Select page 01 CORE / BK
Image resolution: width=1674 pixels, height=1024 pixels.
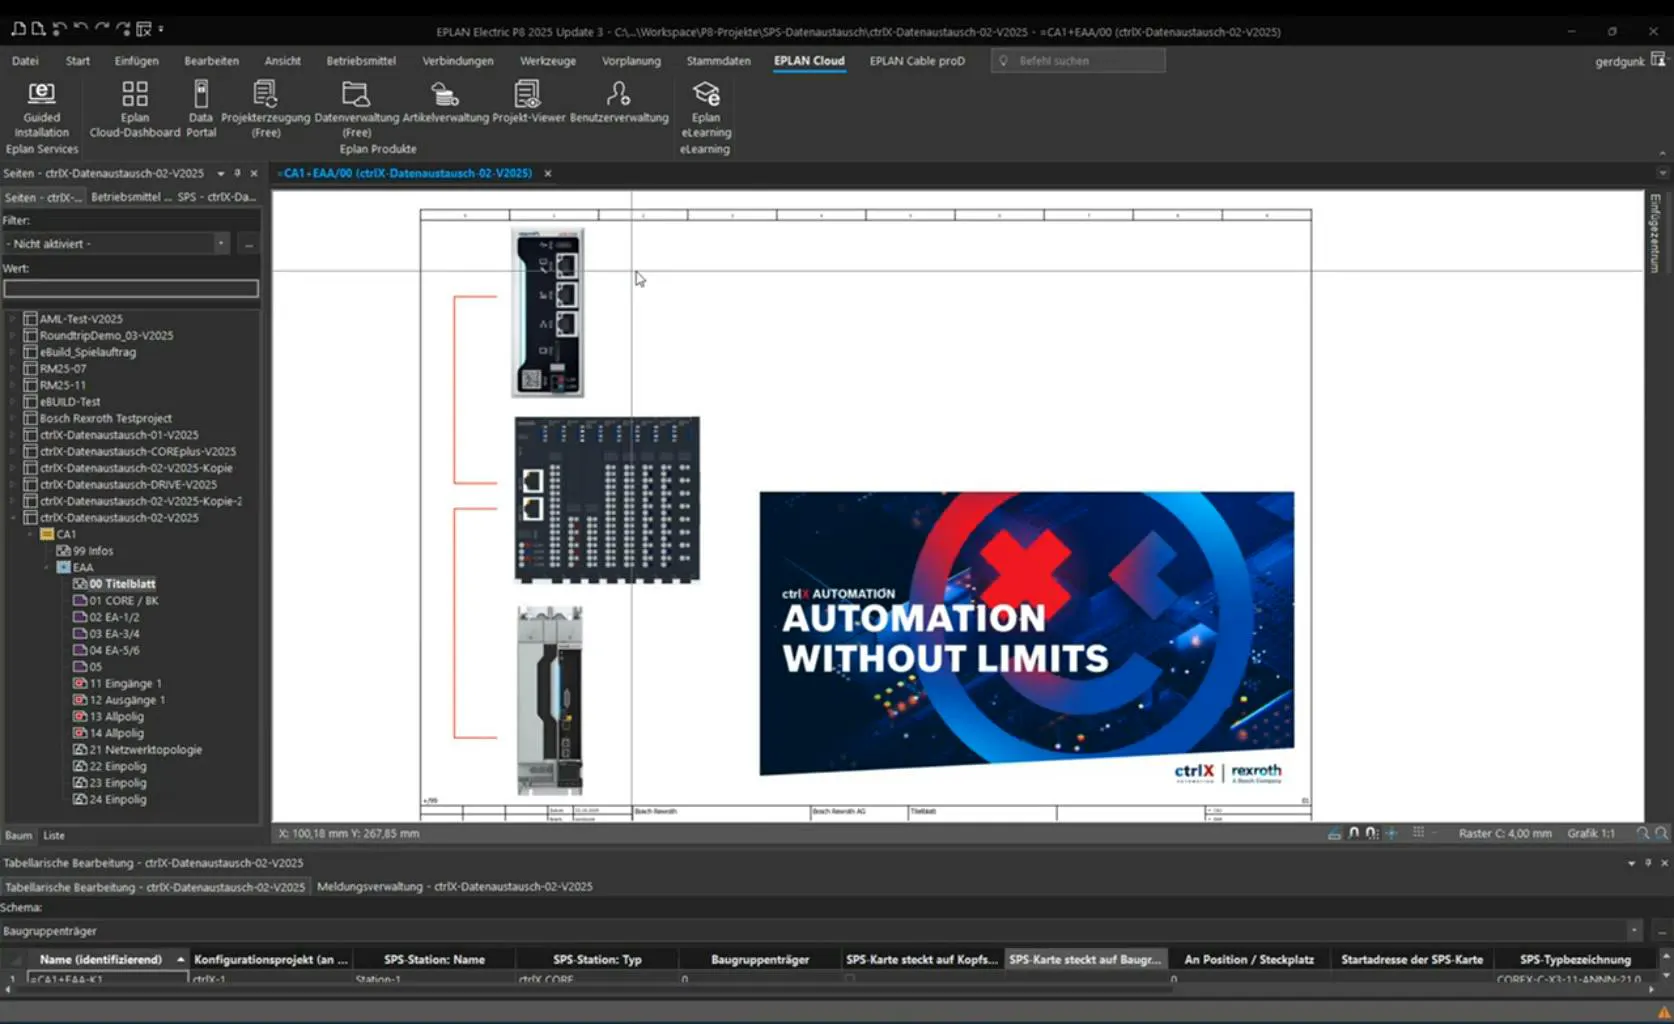coord(124,601)
